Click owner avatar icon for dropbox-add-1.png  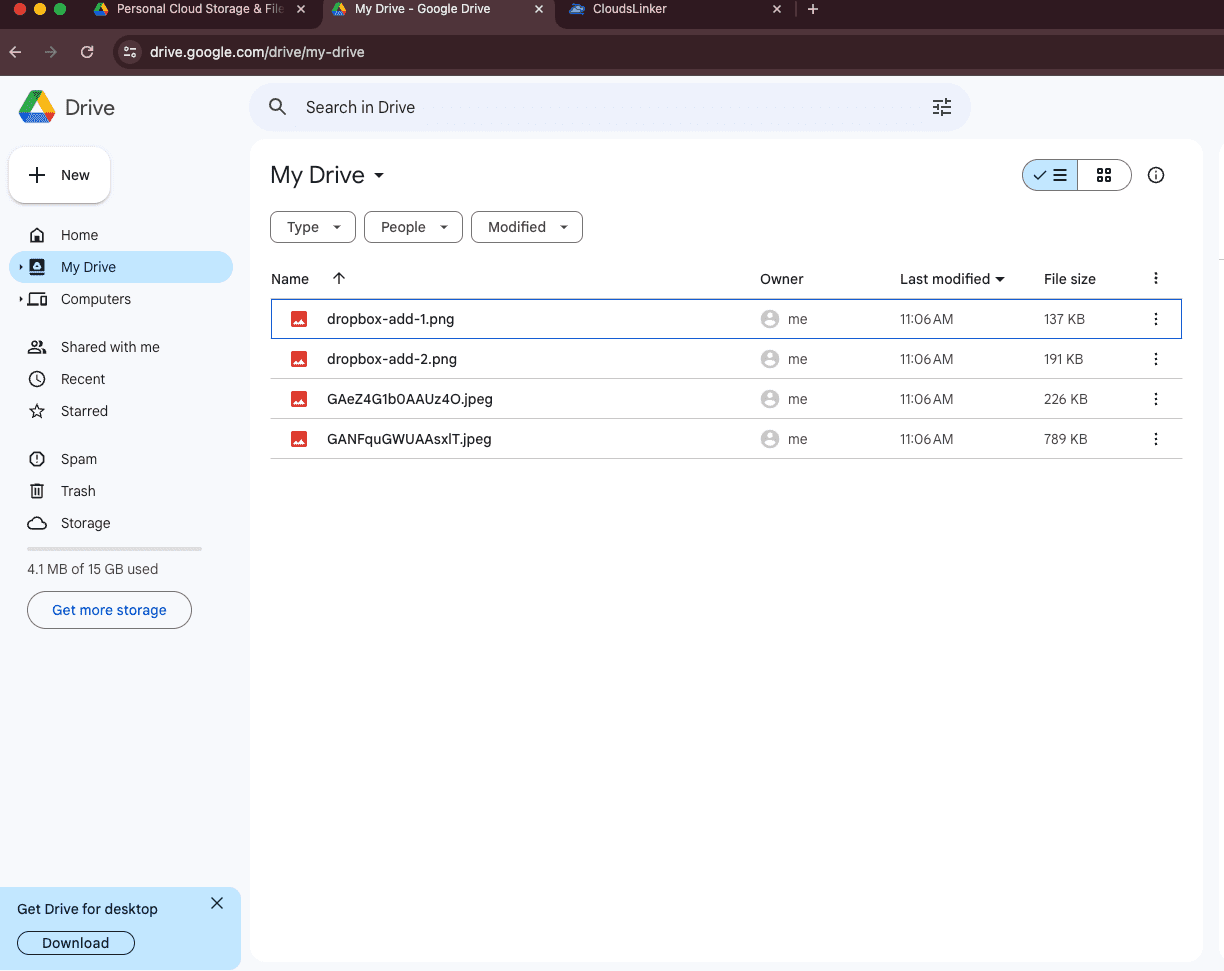(x=770, y=319)
